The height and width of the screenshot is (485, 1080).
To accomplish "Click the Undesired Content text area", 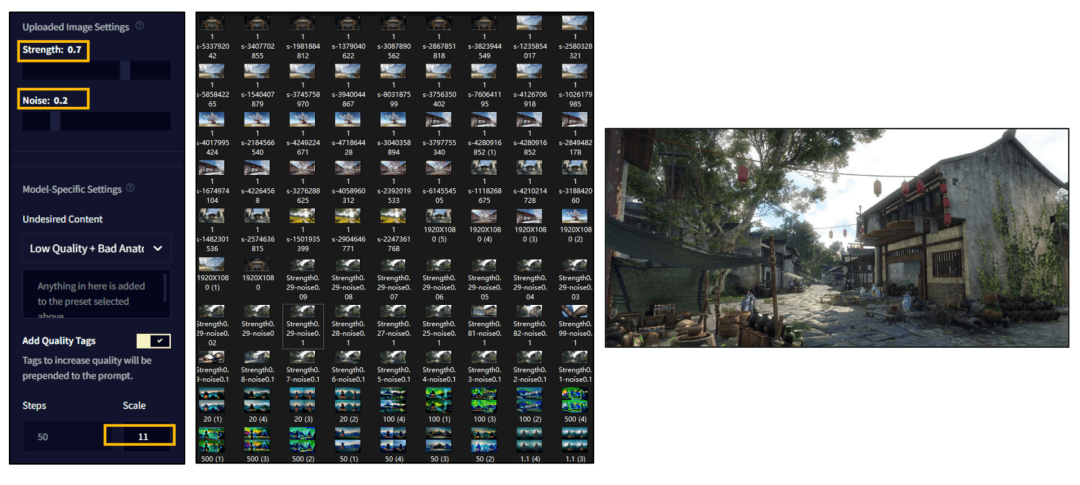I will tap(95, 294).
